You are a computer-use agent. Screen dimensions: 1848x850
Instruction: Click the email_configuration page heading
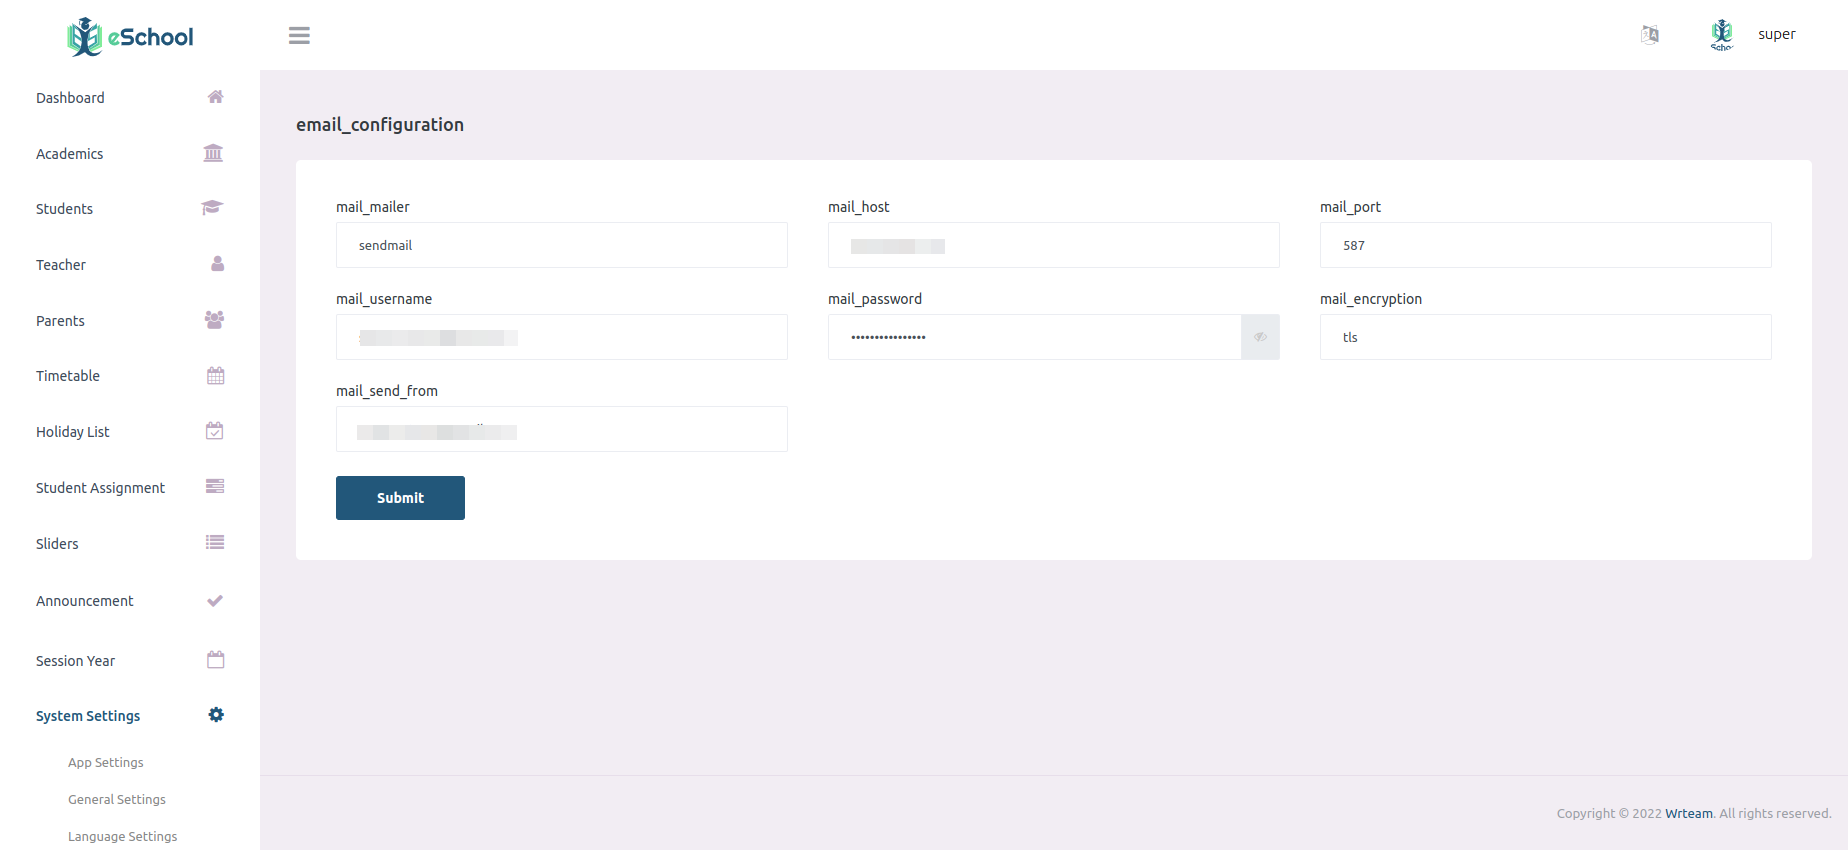pyautogui.click(x=380, y=125)
